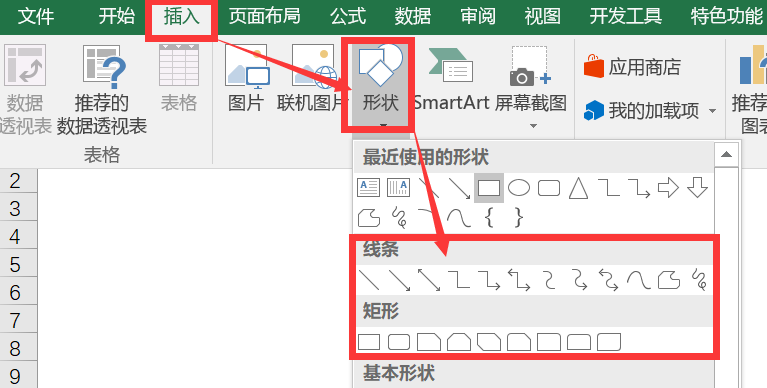Select the right block arrow shape
Image resolution: width=767 pixels, height=388 pixels.
(x=668, y=187)
